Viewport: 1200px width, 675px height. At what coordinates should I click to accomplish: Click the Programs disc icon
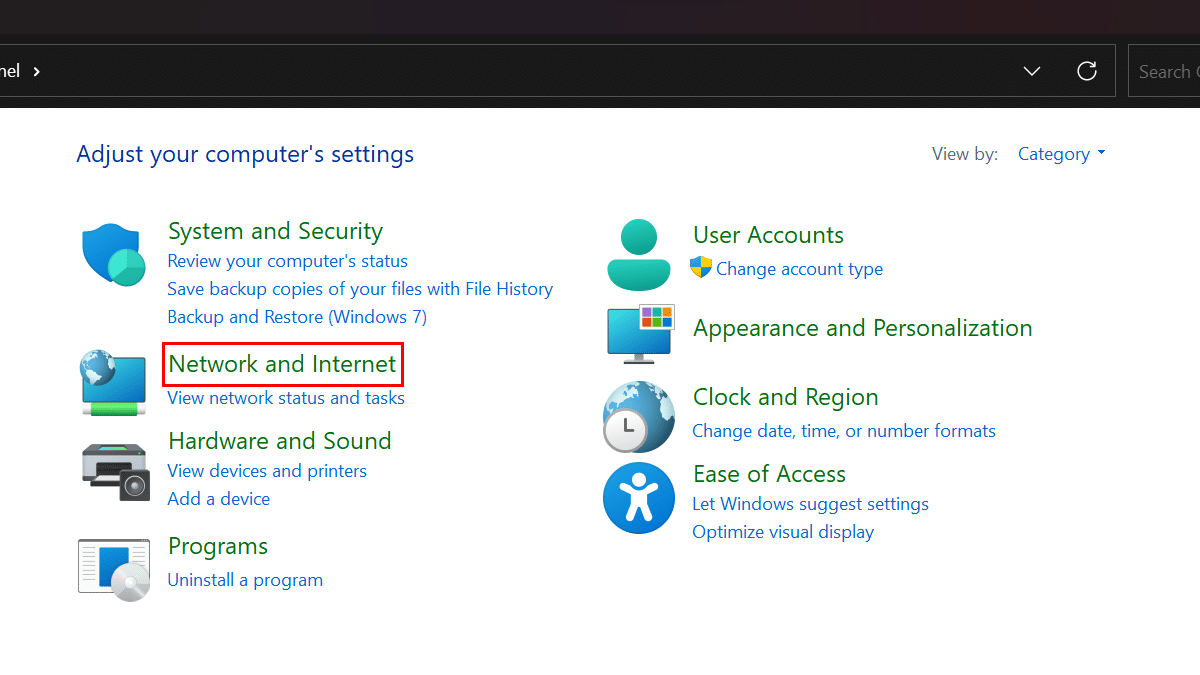point(114,569)
